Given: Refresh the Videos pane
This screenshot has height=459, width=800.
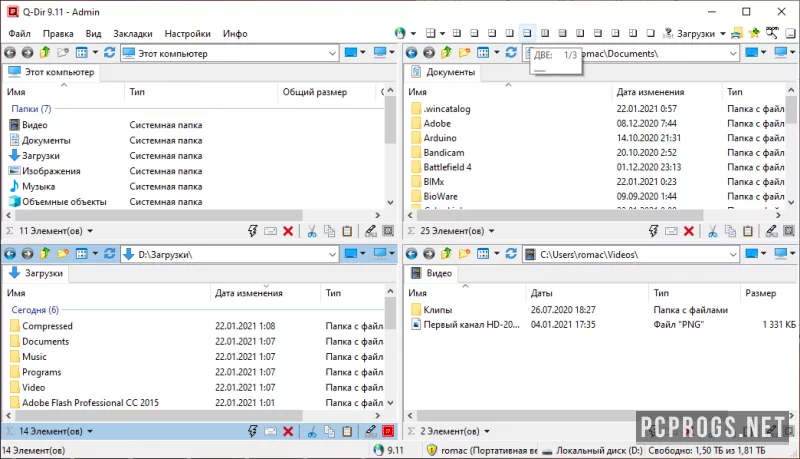Looking at the screenshot, I should (511, 253).
